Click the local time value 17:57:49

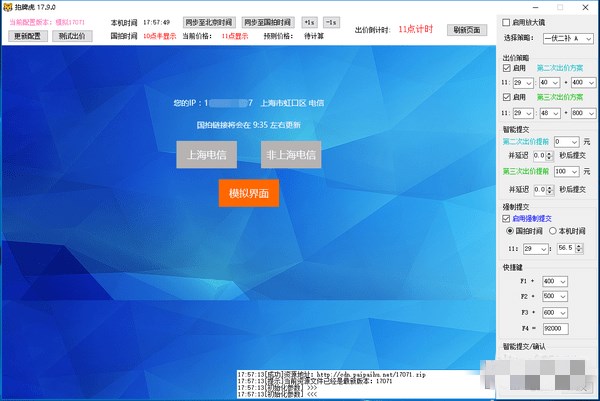[x=157, y=22]
